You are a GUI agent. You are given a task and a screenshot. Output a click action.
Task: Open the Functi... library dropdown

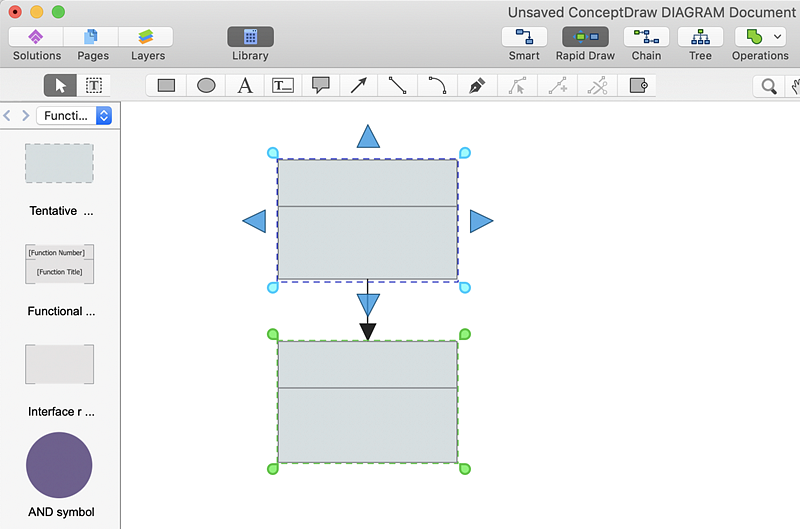[x=74, y=116]
